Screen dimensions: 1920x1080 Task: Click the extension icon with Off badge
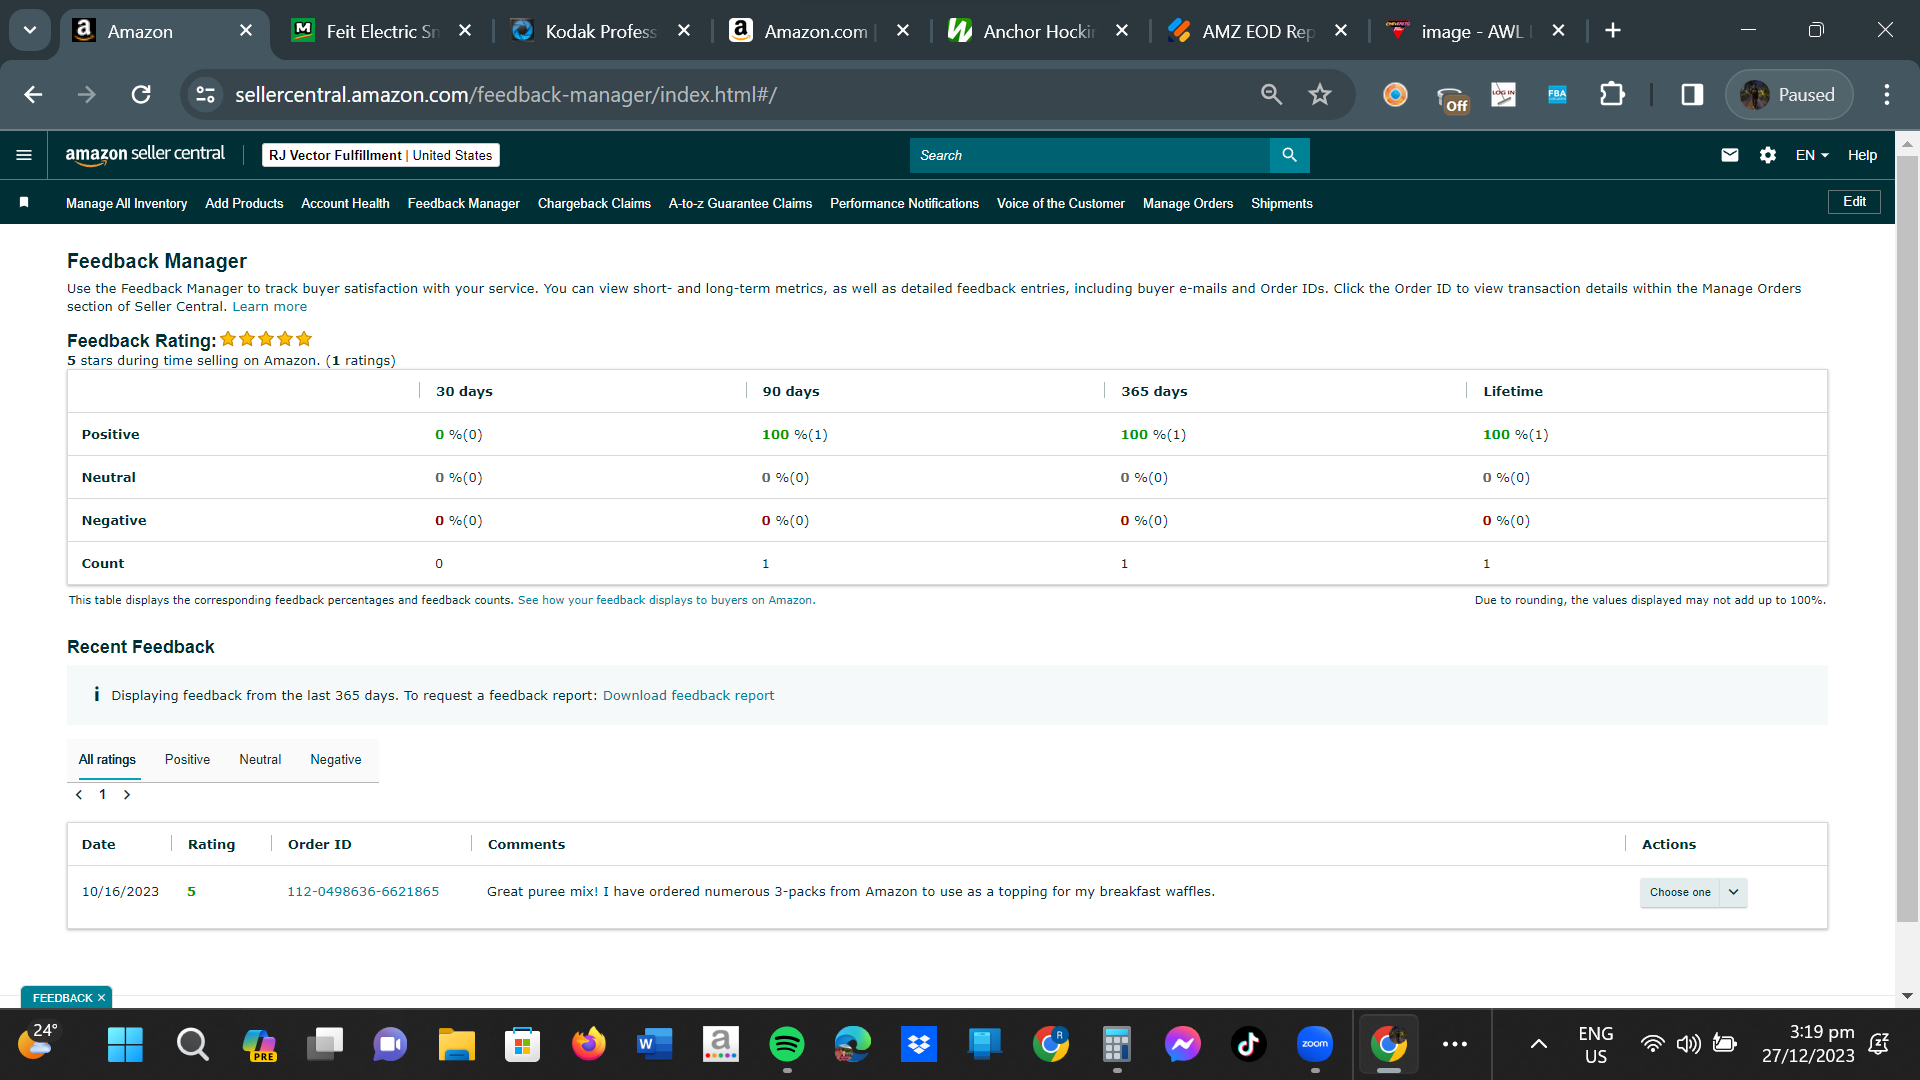click(1452, 98)
